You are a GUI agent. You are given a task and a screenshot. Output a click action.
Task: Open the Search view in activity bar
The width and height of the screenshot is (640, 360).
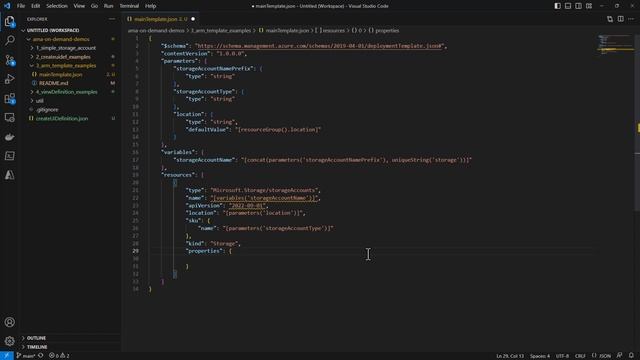9,40
